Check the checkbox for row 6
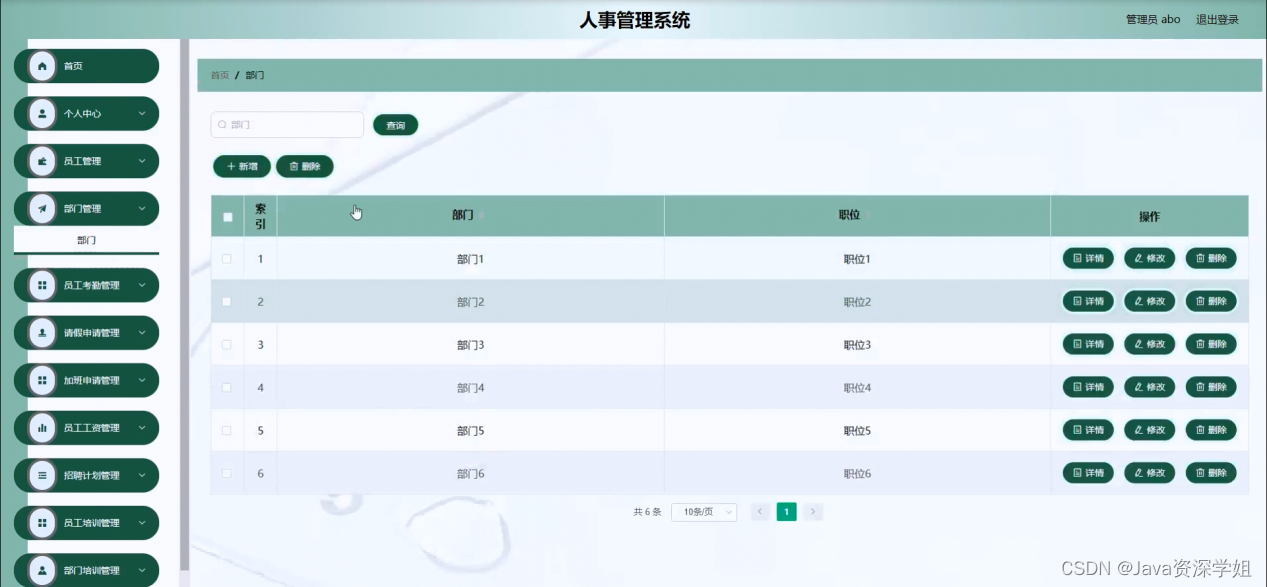Image resolution: width=1267 pixels, height=587 pixels. [x=227, y=474]
